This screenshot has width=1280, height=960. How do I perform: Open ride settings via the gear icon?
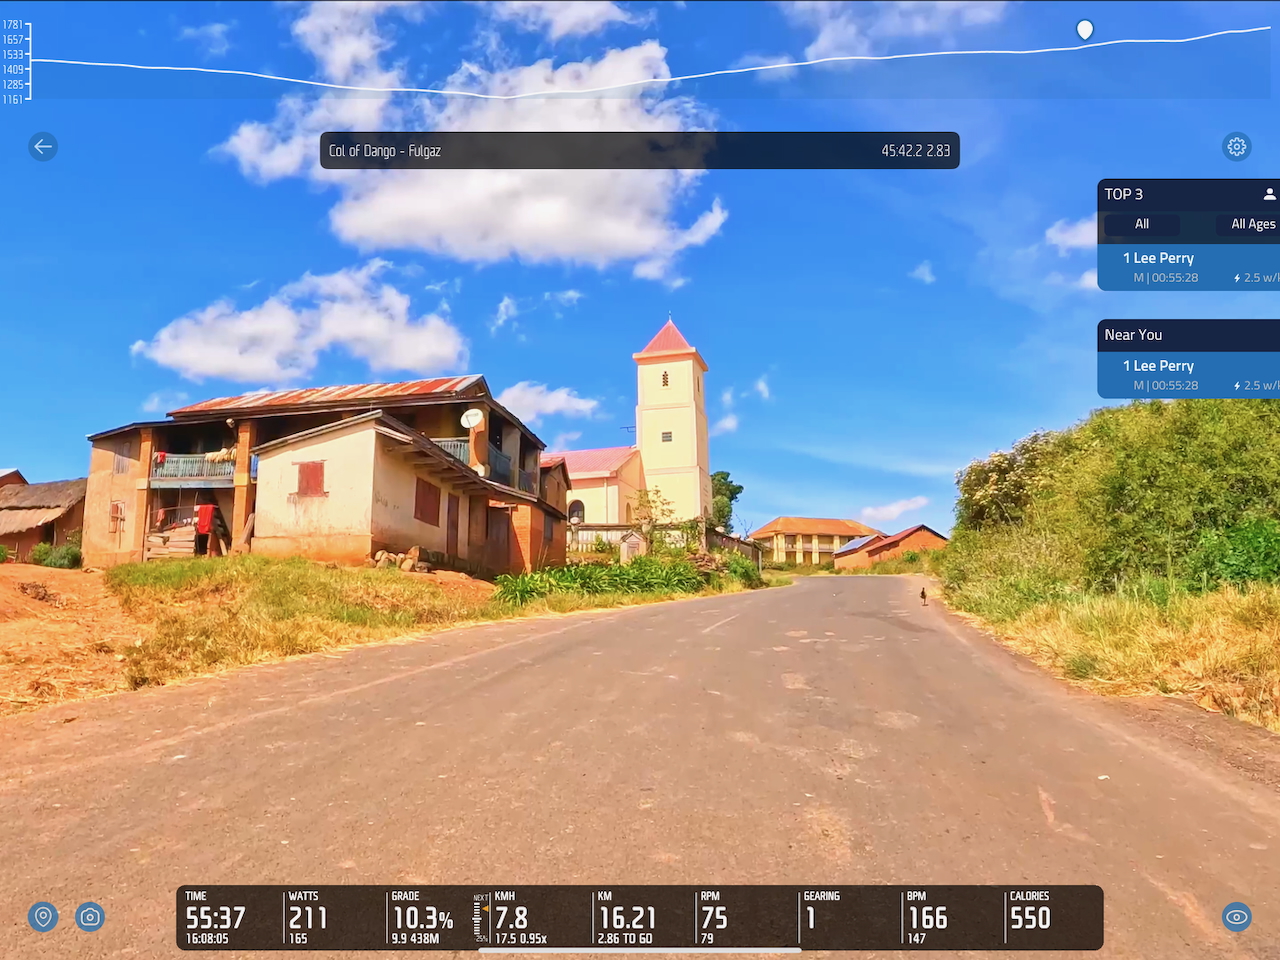tap(1237, 147)
